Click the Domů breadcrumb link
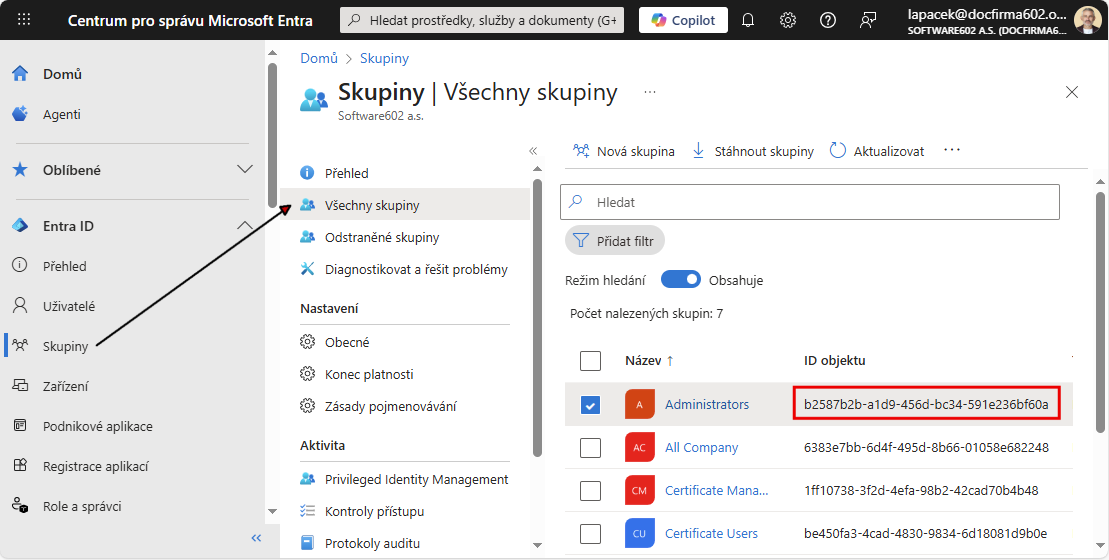The width and height of the screenshot is (1109, 560). [319, 58]
